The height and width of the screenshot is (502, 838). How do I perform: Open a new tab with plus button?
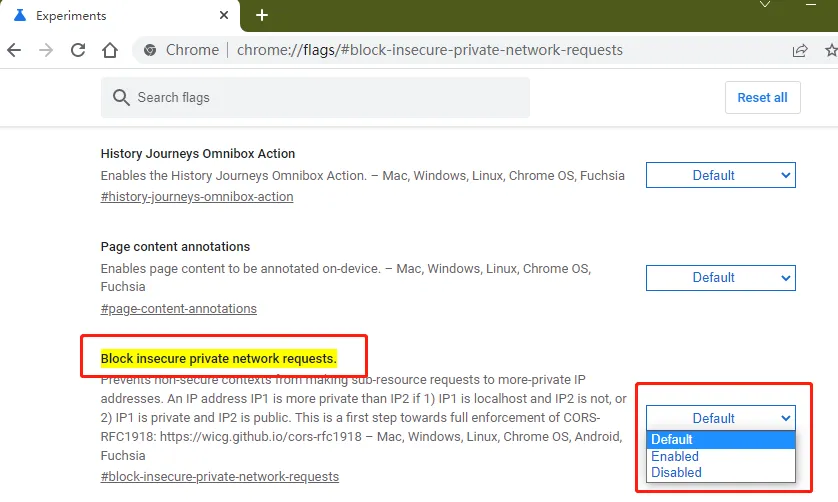(x=262, y=15)
